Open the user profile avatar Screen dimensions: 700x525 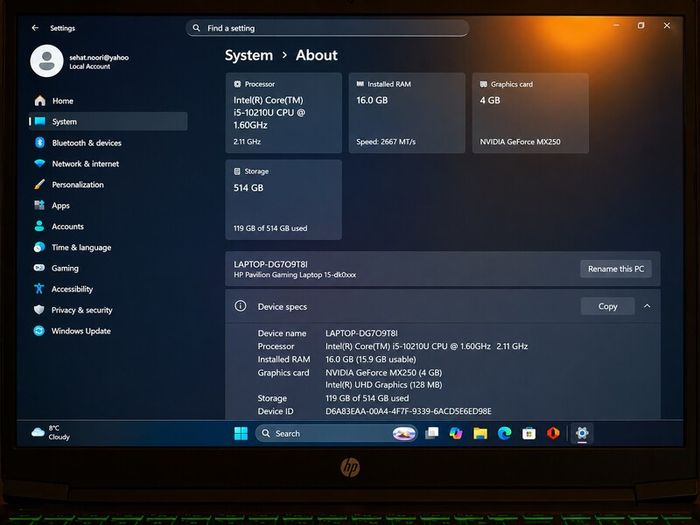(x=46, y=61)
